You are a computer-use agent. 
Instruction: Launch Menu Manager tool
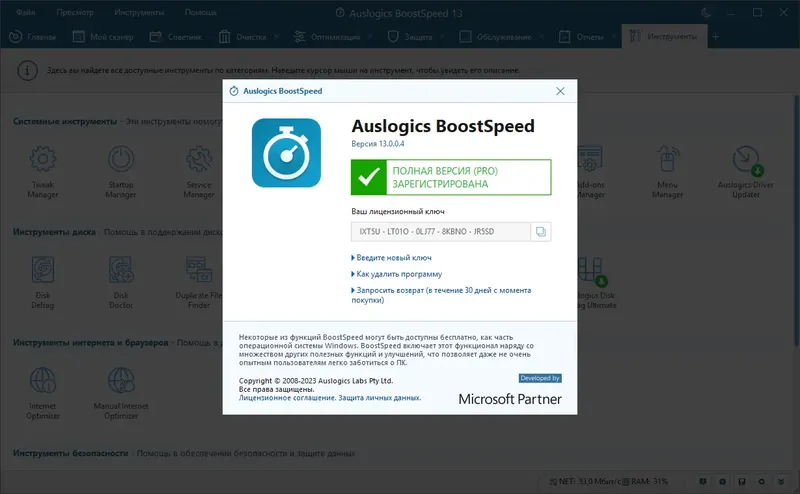pyautogui.click(x=667, y=172)
